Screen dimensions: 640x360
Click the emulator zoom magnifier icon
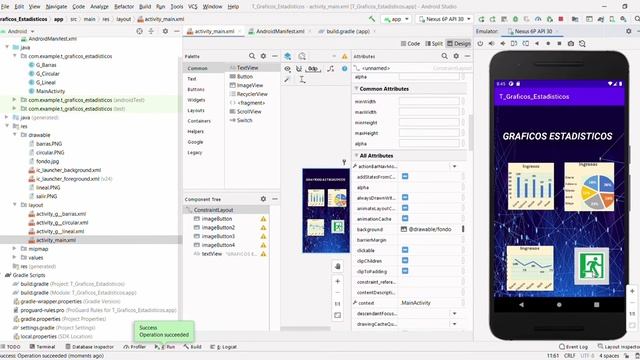582,43
